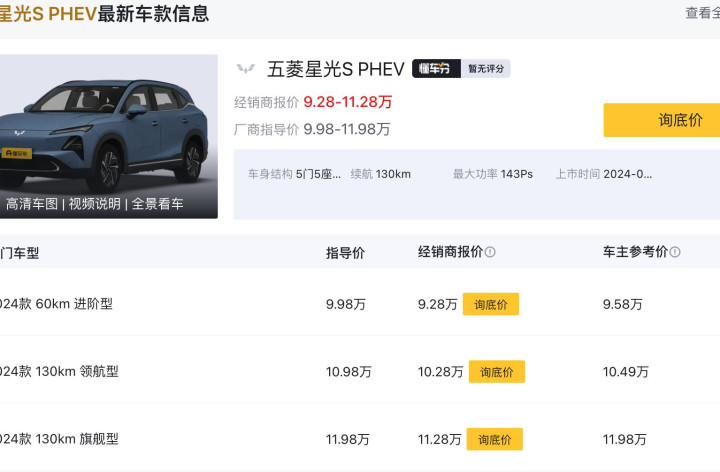Click dealer price 10.28万
The width and height of the screenshot is (720, 472).
pyautogui.click(x=440, y=371)
